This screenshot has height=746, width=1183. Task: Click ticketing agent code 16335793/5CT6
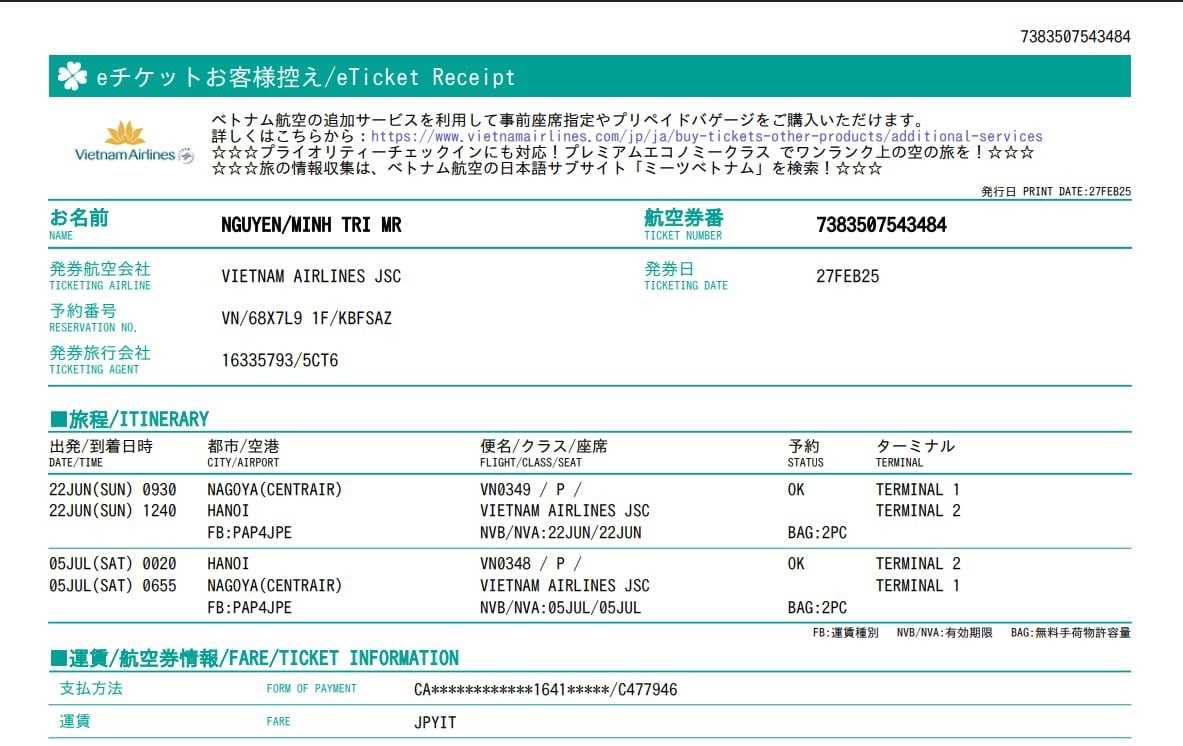coord(279,360)
